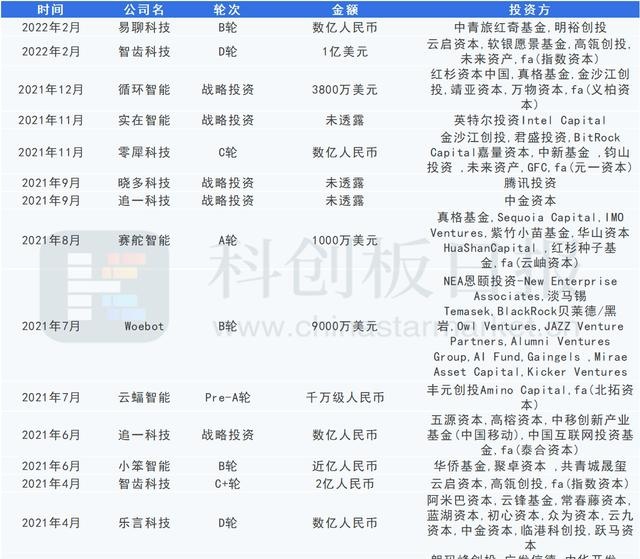
Task: Click the 投资方 column header
Action: click(x=529, y=9)
